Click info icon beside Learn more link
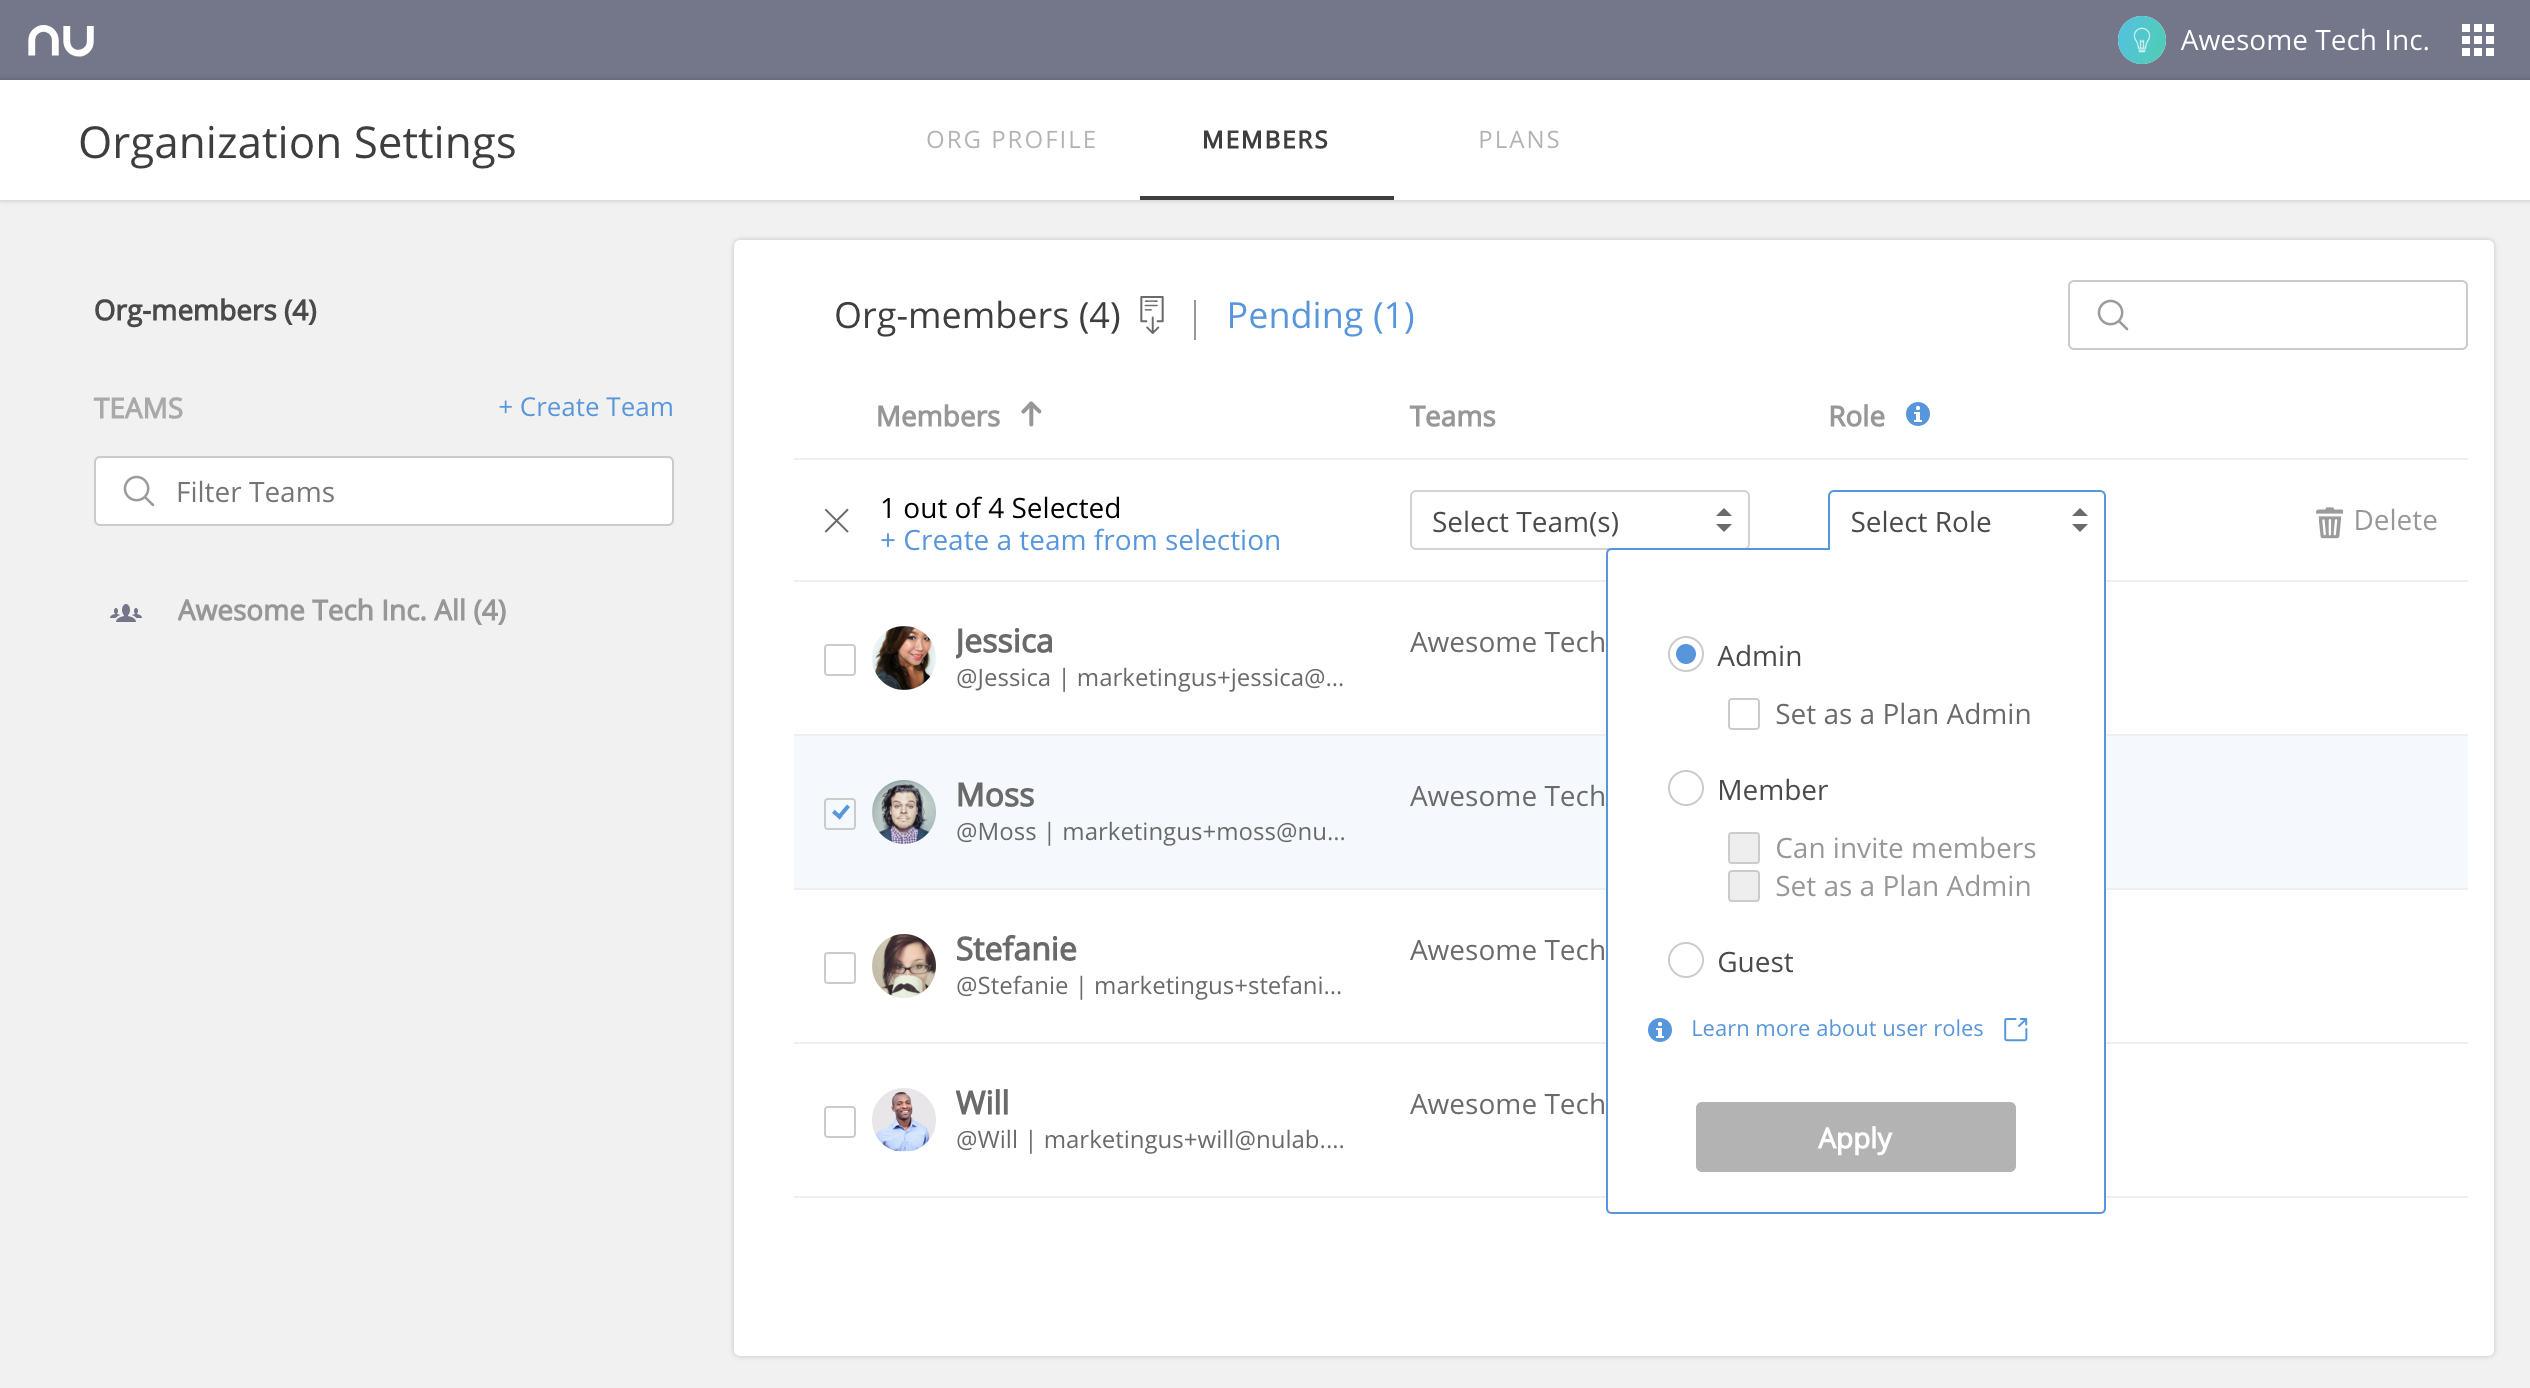Viewport: 2530px width, 1388px height. click(x=1660, y=1030)
